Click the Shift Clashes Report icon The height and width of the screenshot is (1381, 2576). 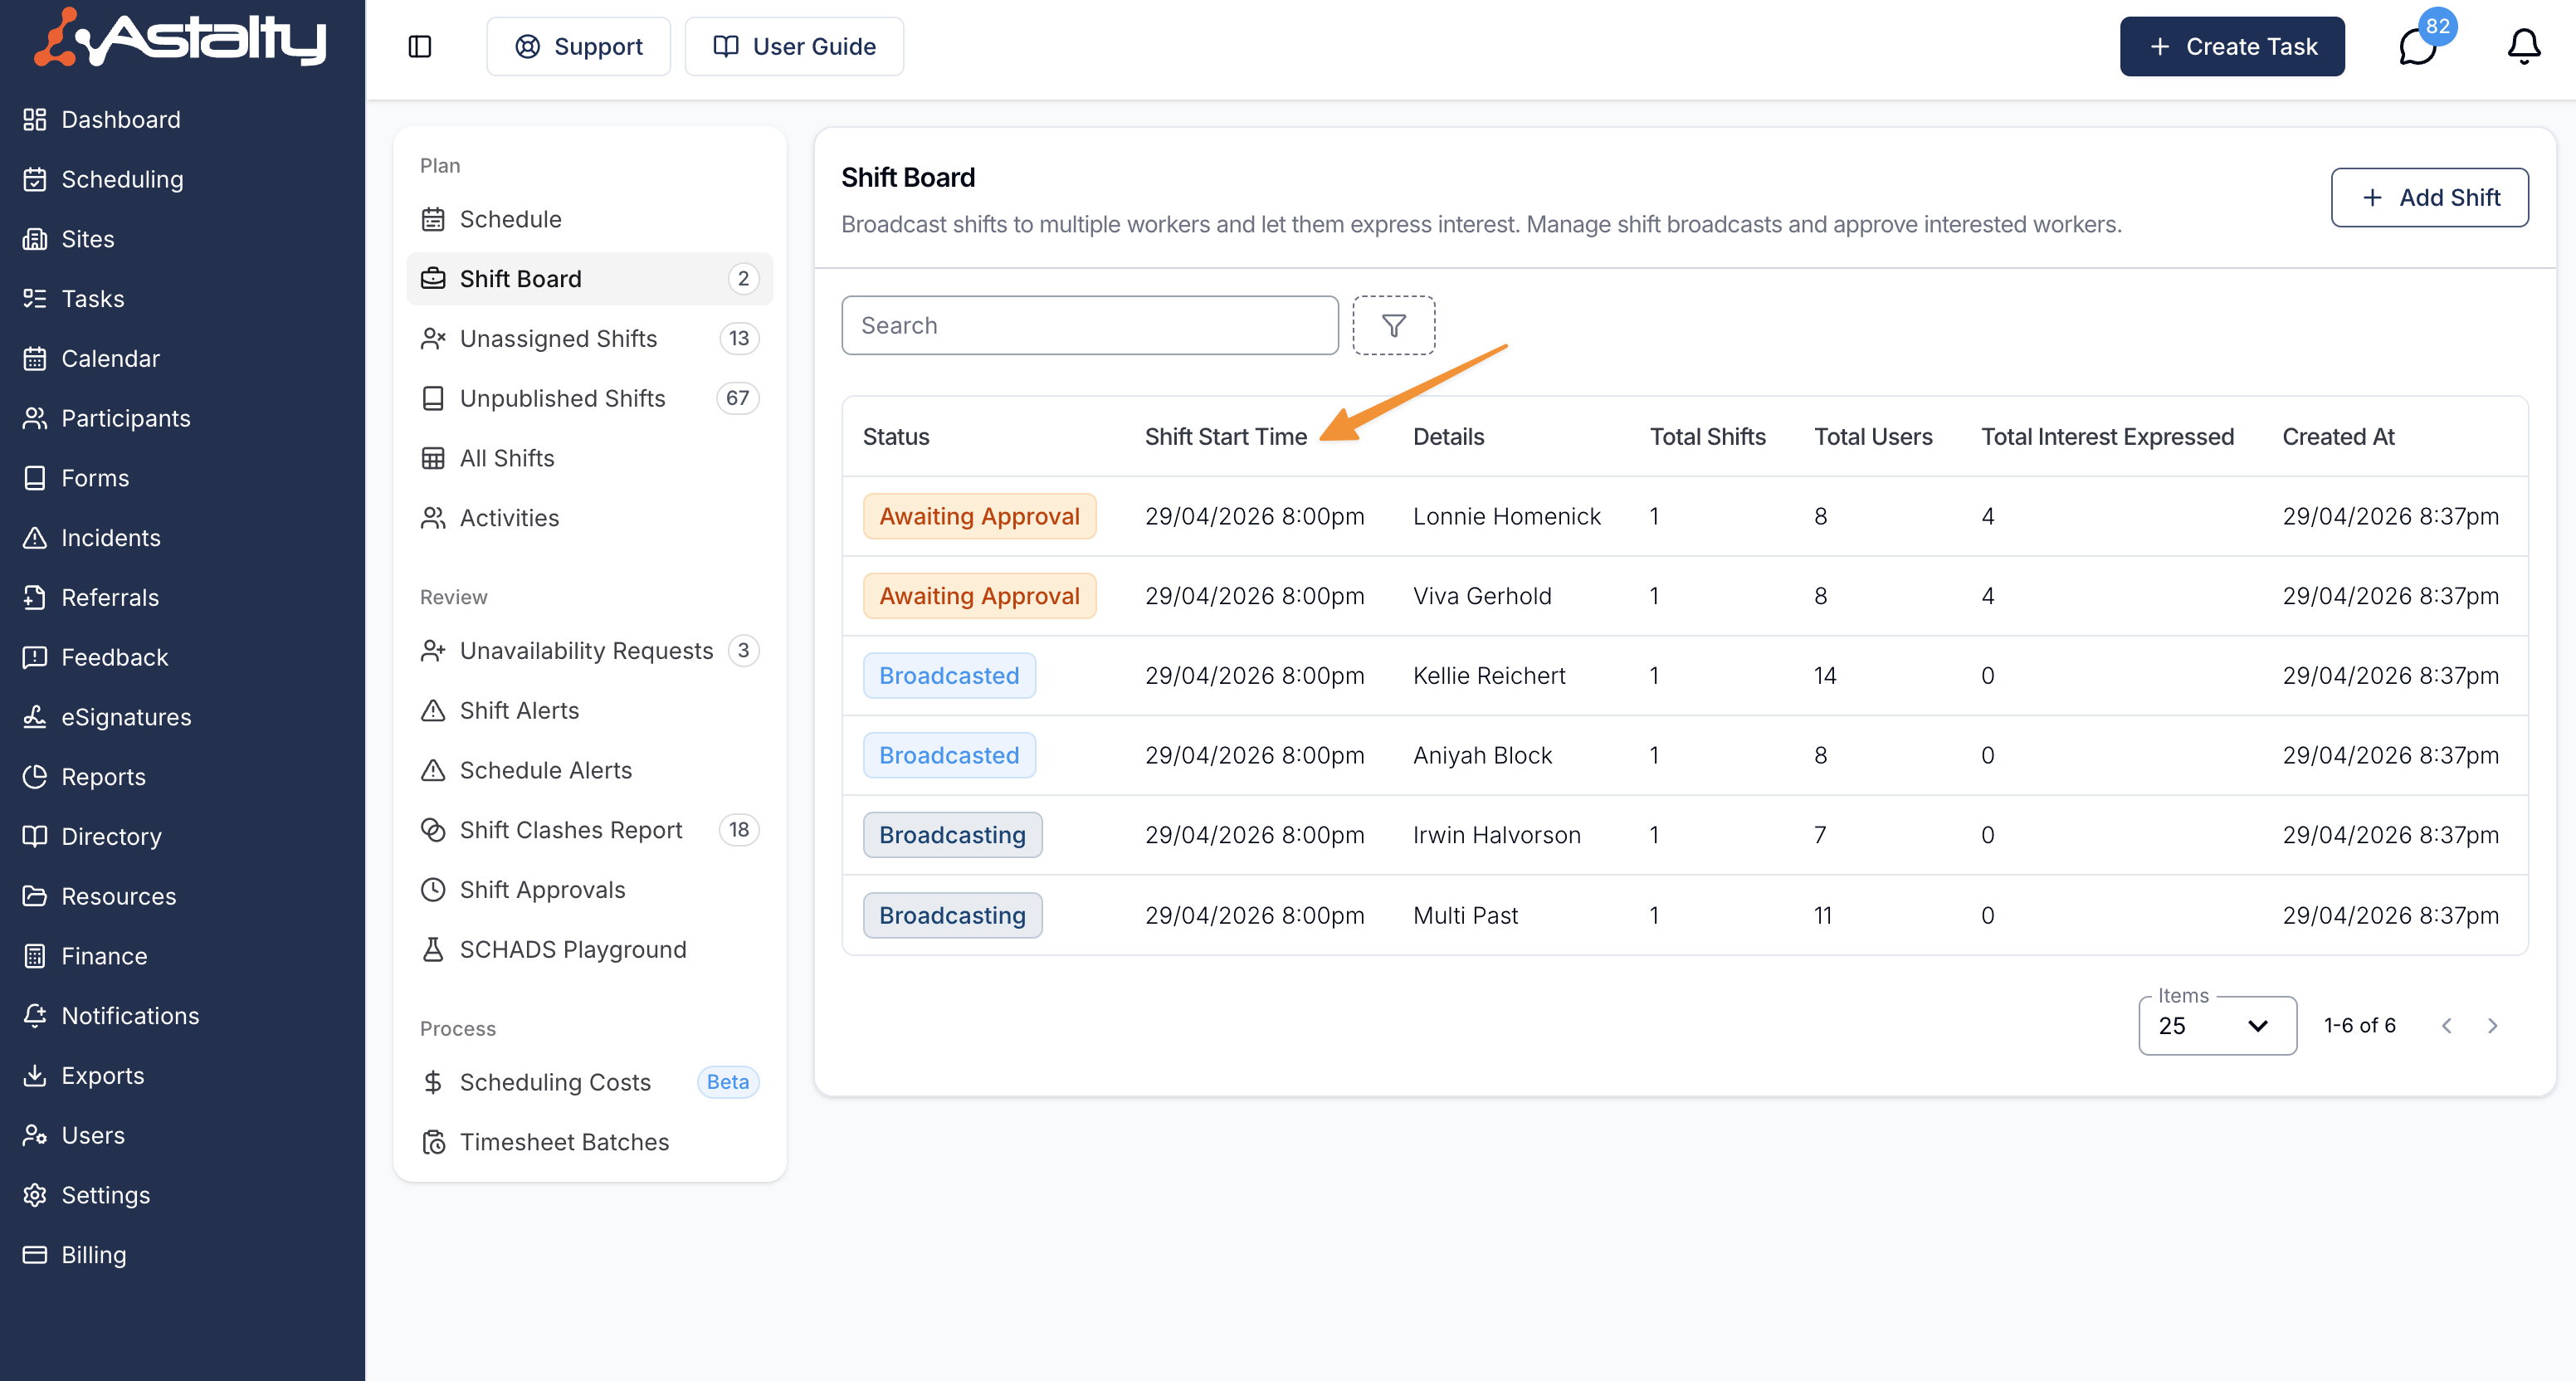433,830
